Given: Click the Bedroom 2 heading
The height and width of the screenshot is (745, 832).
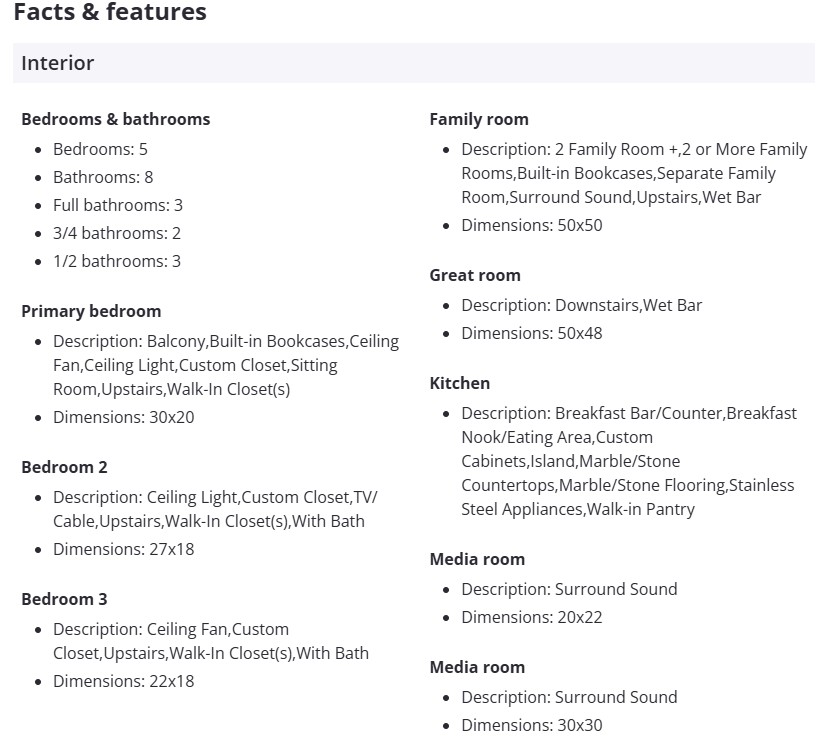Looking at the screenshot, I should point(64,467).
